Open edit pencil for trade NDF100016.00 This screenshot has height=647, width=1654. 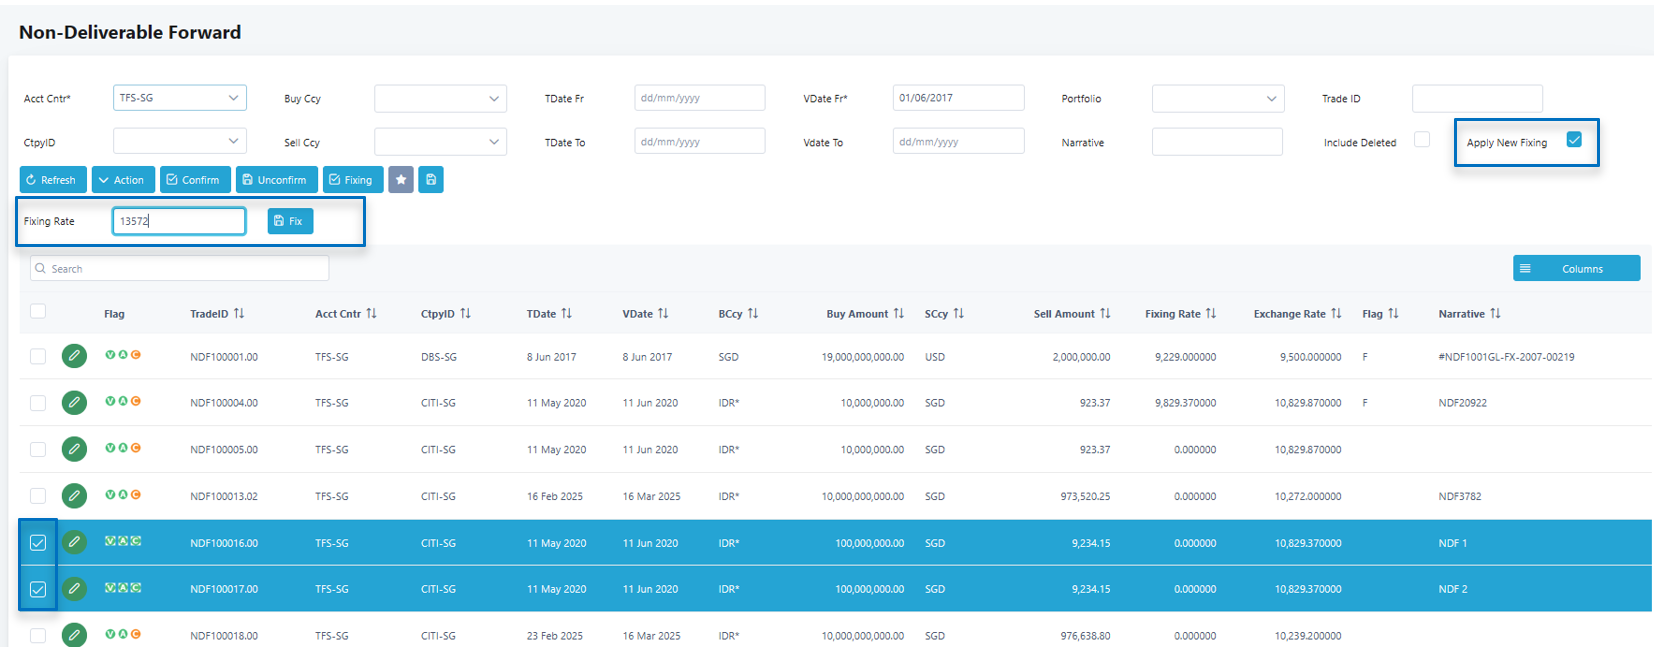(x=74, y=543)
